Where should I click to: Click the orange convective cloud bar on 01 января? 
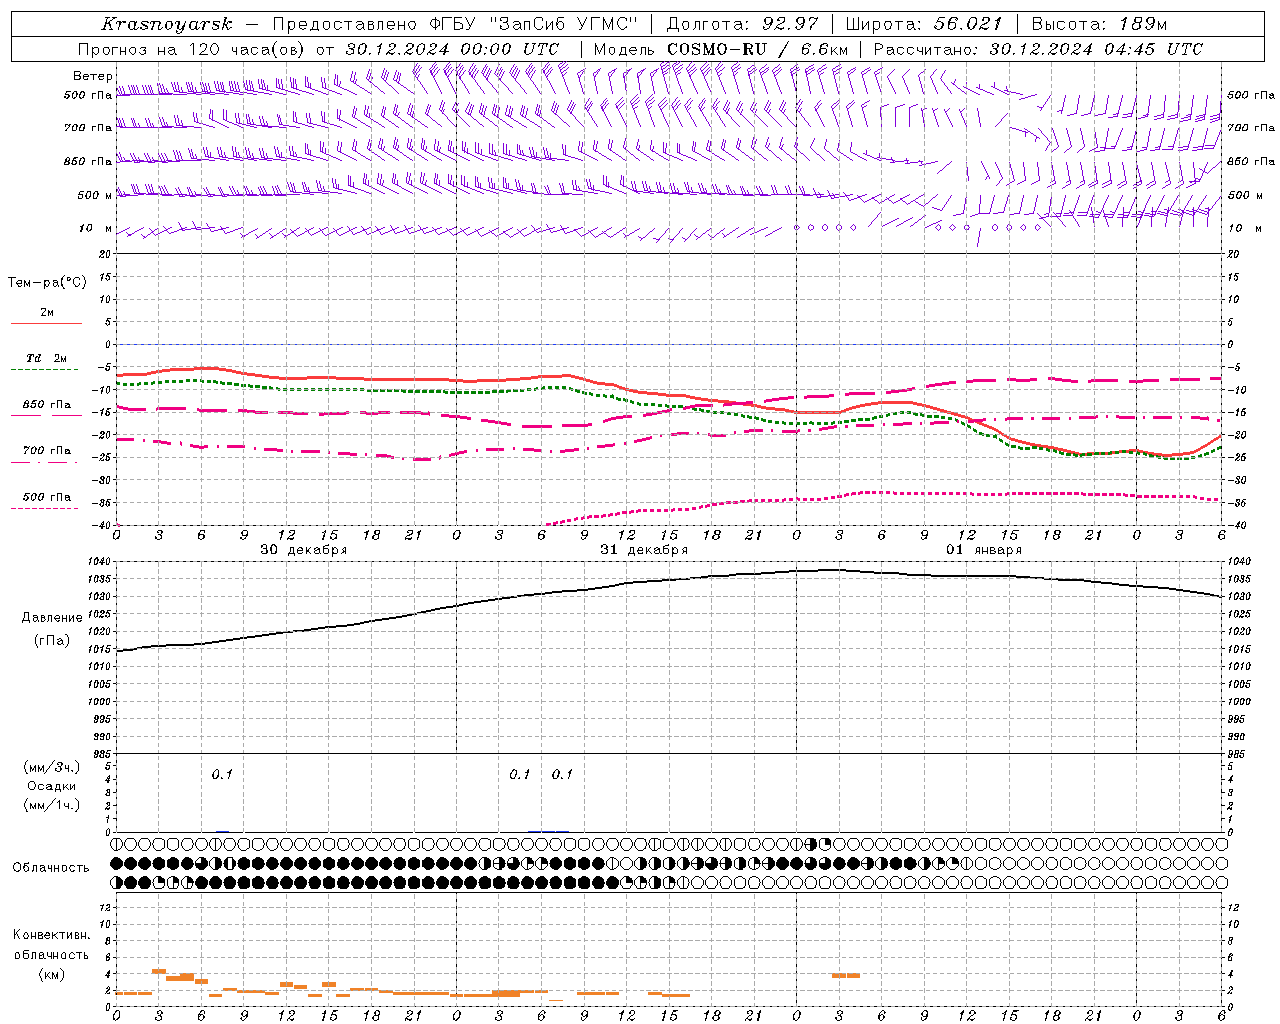click(845, 975)
